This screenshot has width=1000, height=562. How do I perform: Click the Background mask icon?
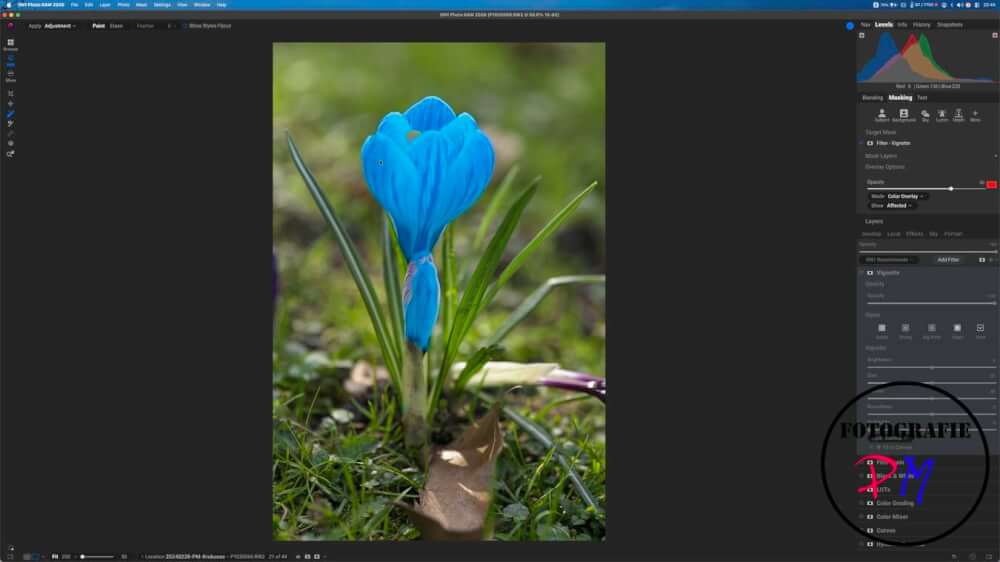(903, 114)
